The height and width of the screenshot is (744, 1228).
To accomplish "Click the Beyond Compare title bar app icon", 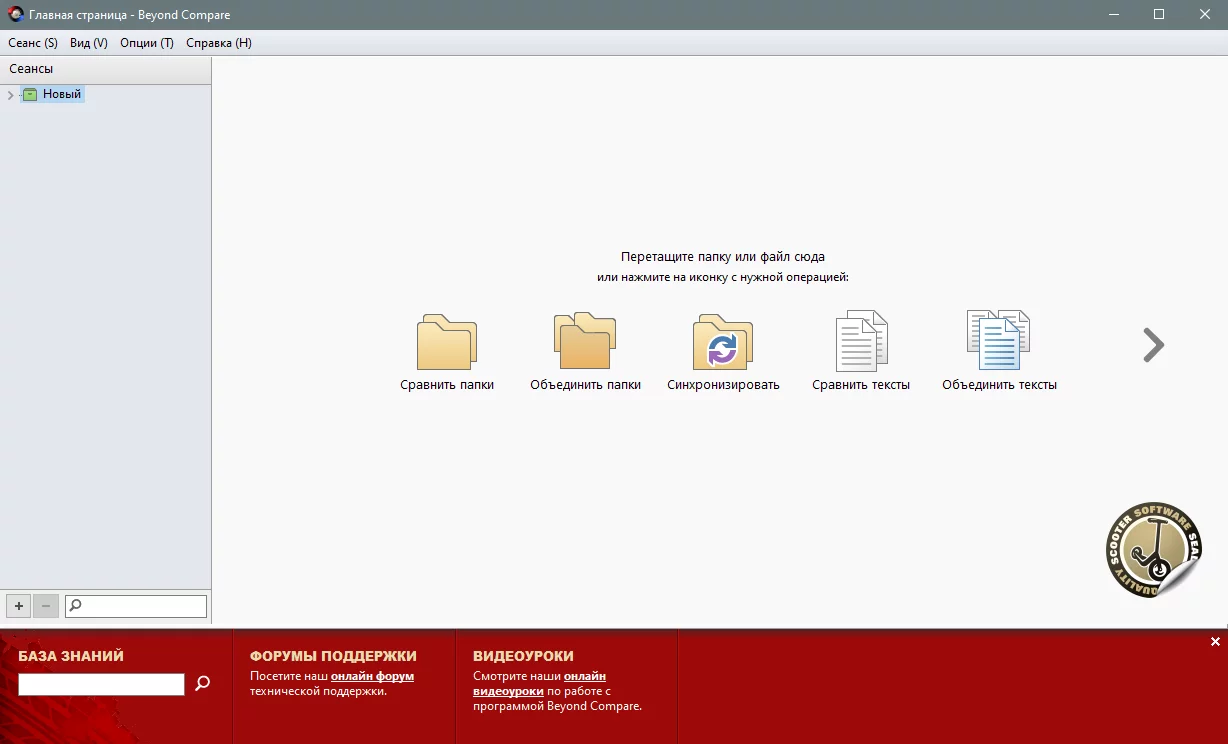I will point(16,15).
